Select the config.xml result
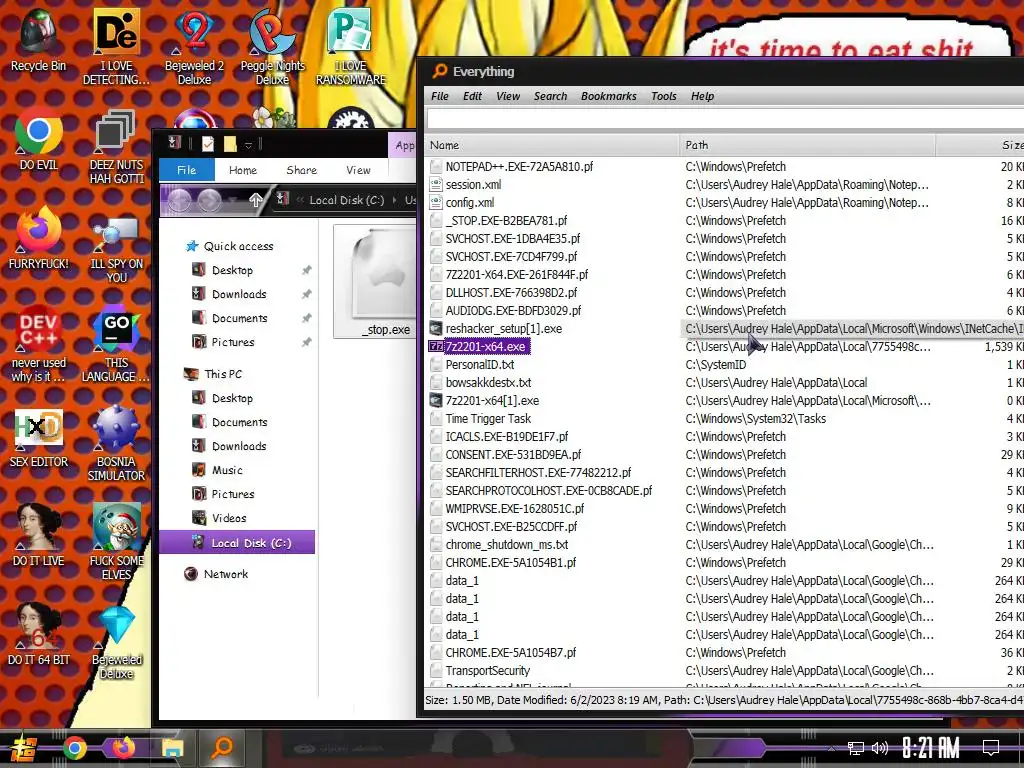 pyautogui.click(x=470, y=202)
